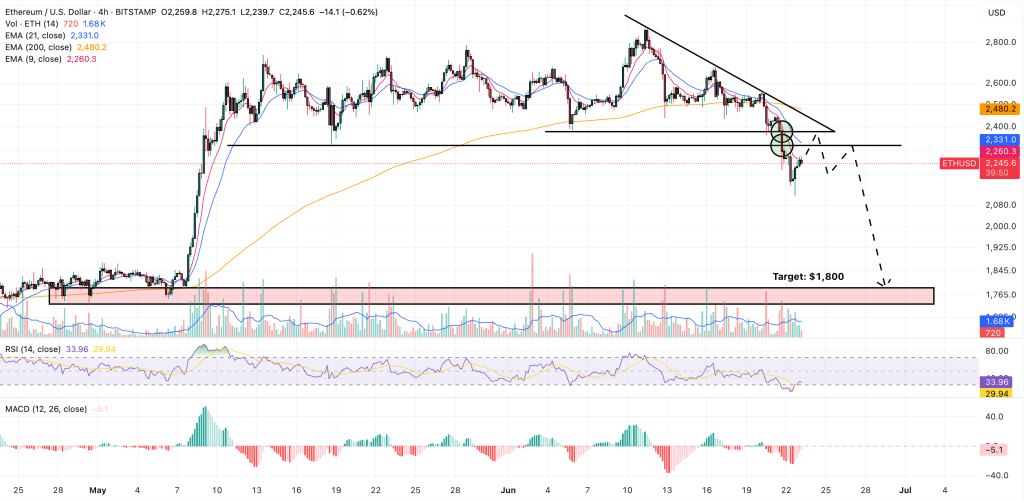
Task: Click the Jul label on time axis
Action: (x=906, y=490)
